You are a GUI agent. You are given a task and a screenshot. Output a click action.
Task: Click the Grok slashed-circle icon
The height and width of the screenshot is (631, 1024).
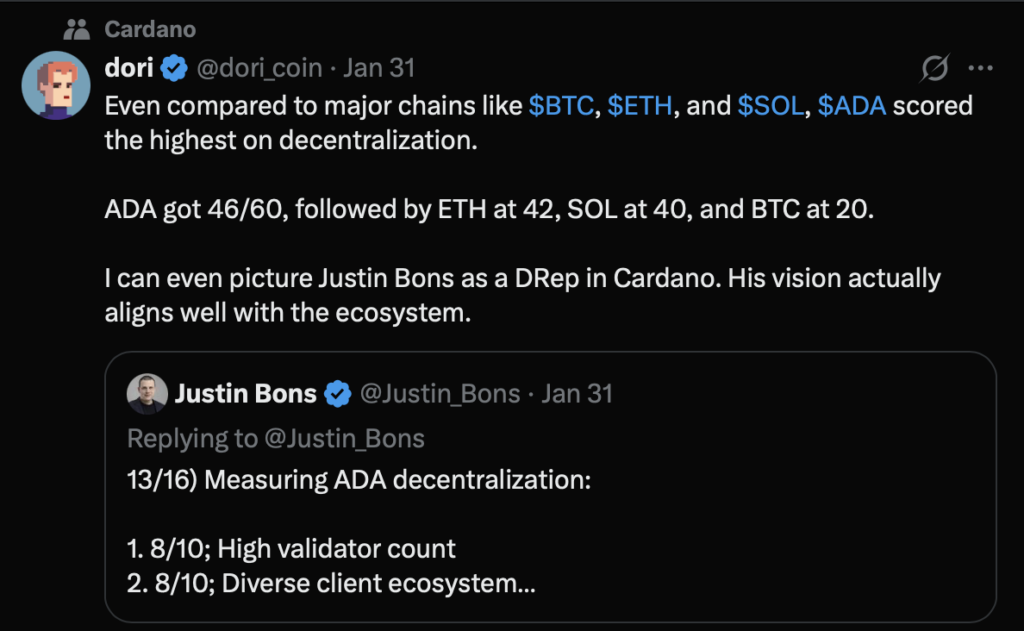coord(934,68)
